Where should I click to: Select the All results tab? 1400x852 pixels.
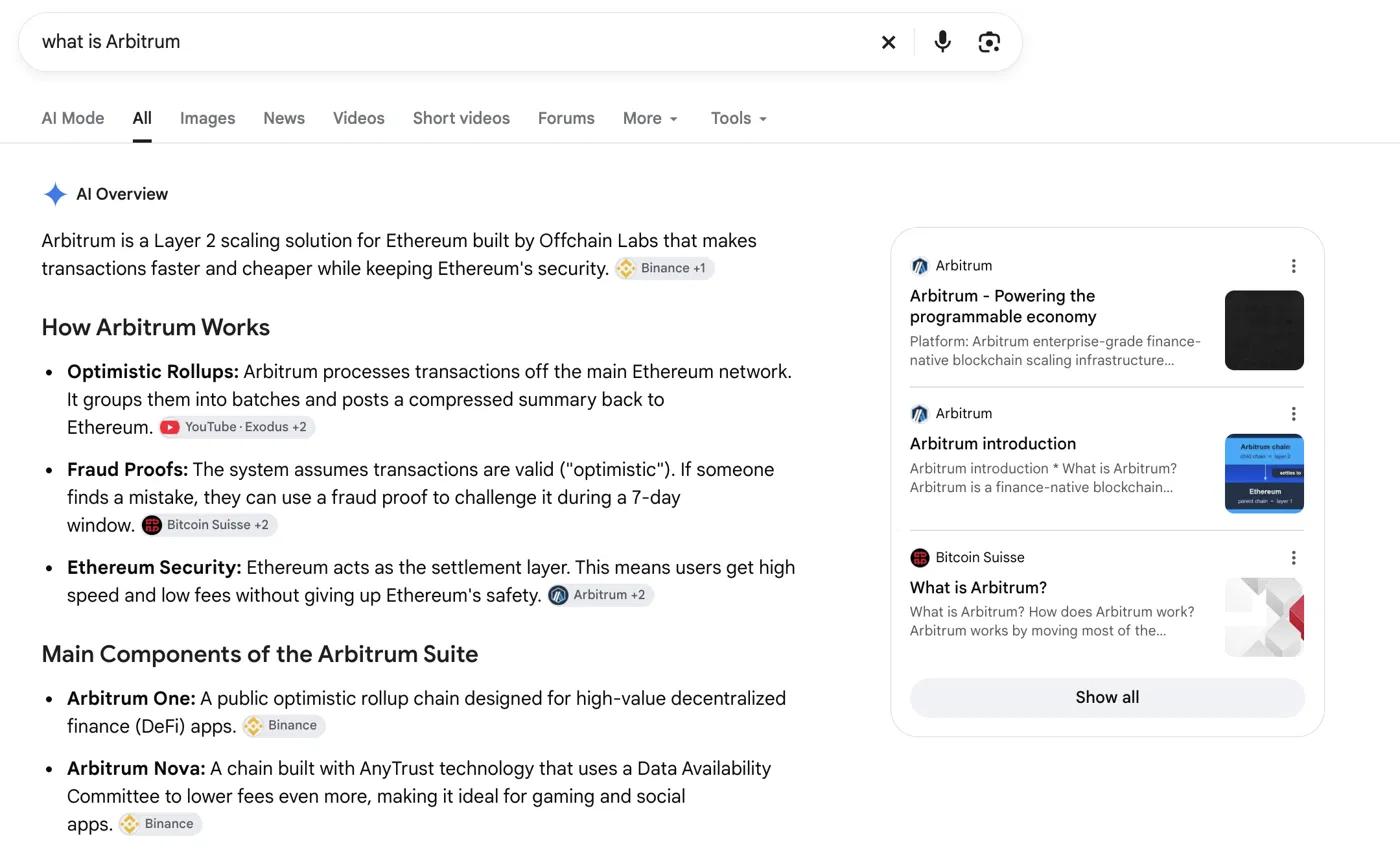(142, 118)
